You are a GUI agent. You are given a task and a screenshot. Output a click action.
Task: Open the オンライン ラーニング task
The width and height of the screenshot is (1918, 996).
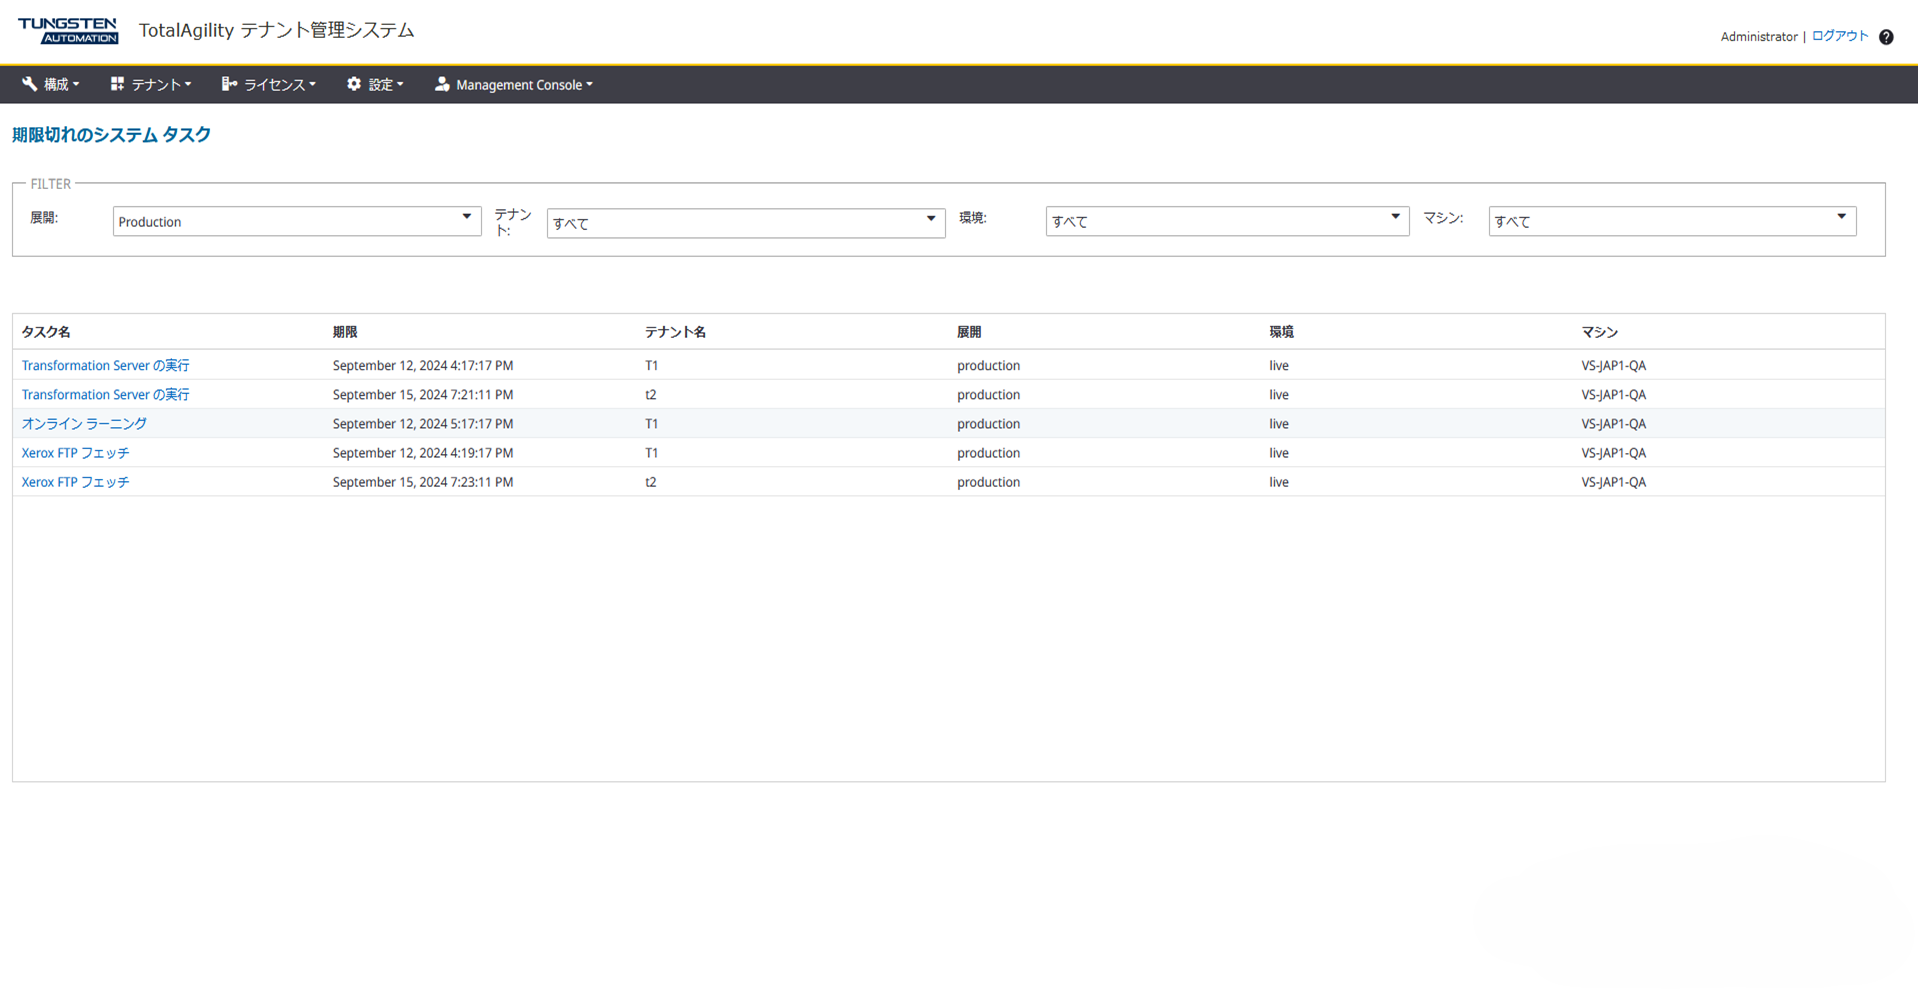tap(84, 423)
